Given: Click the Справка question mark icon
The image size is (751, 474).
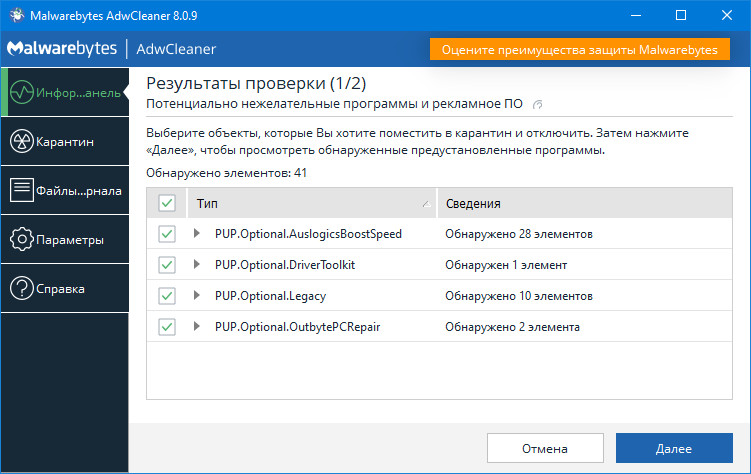Looking at the screenshot, I should 22,288.
